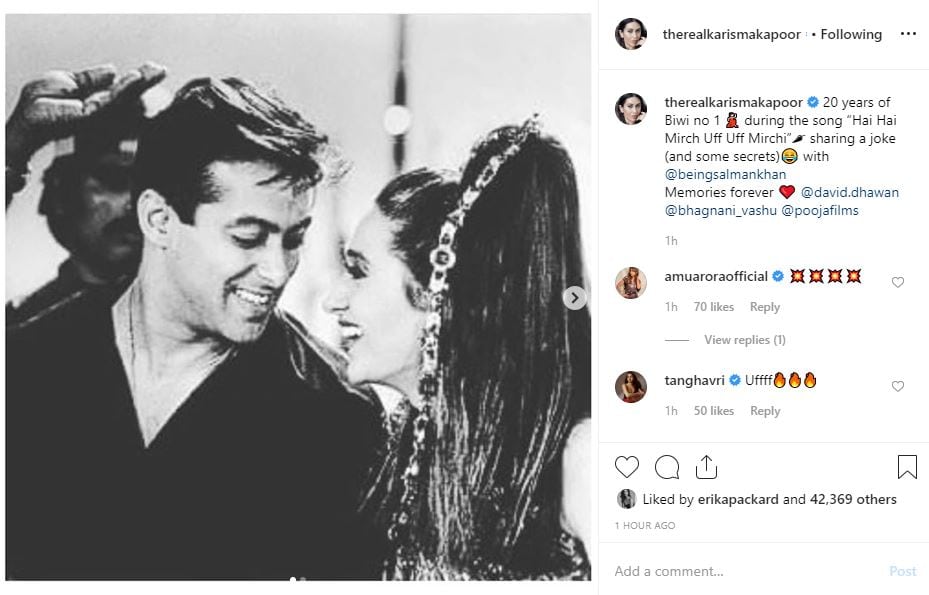Open the three-dot more options menu
The width and height of the screenshot is (929, 595).
(908, 34)
